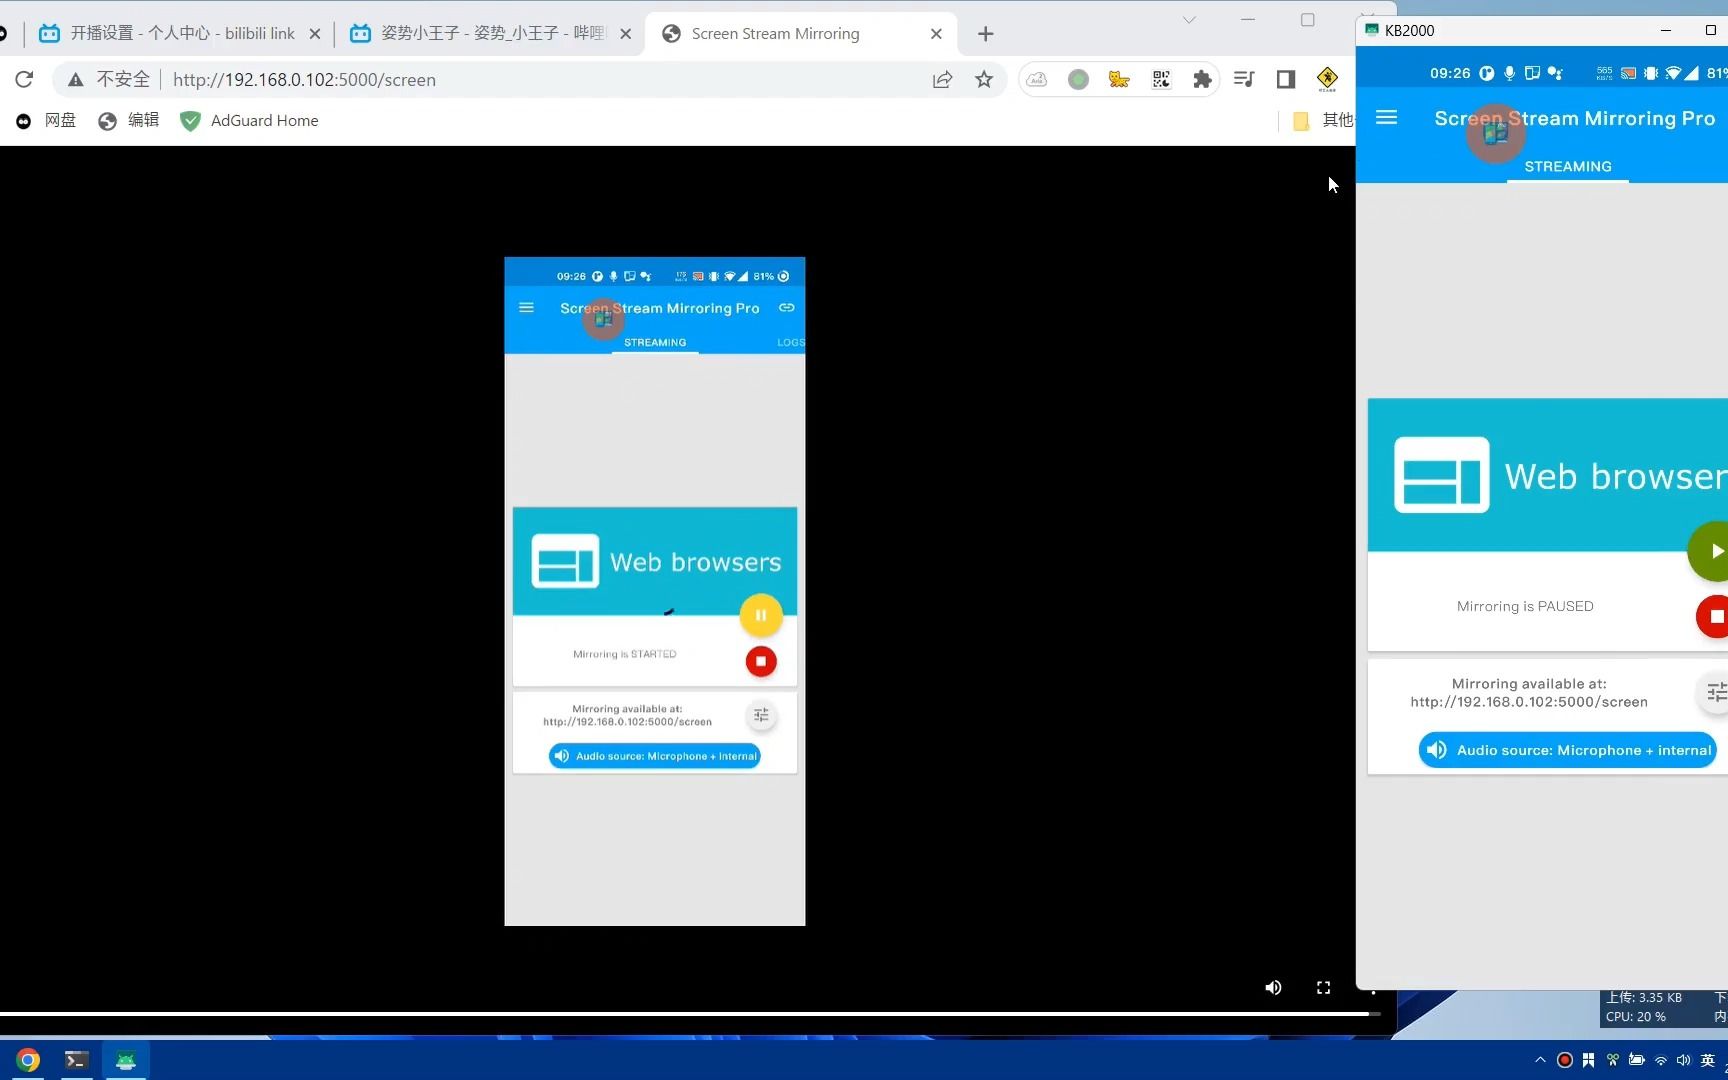
Task: Close the 姿势小王子 tab
Action: point(625,34)
